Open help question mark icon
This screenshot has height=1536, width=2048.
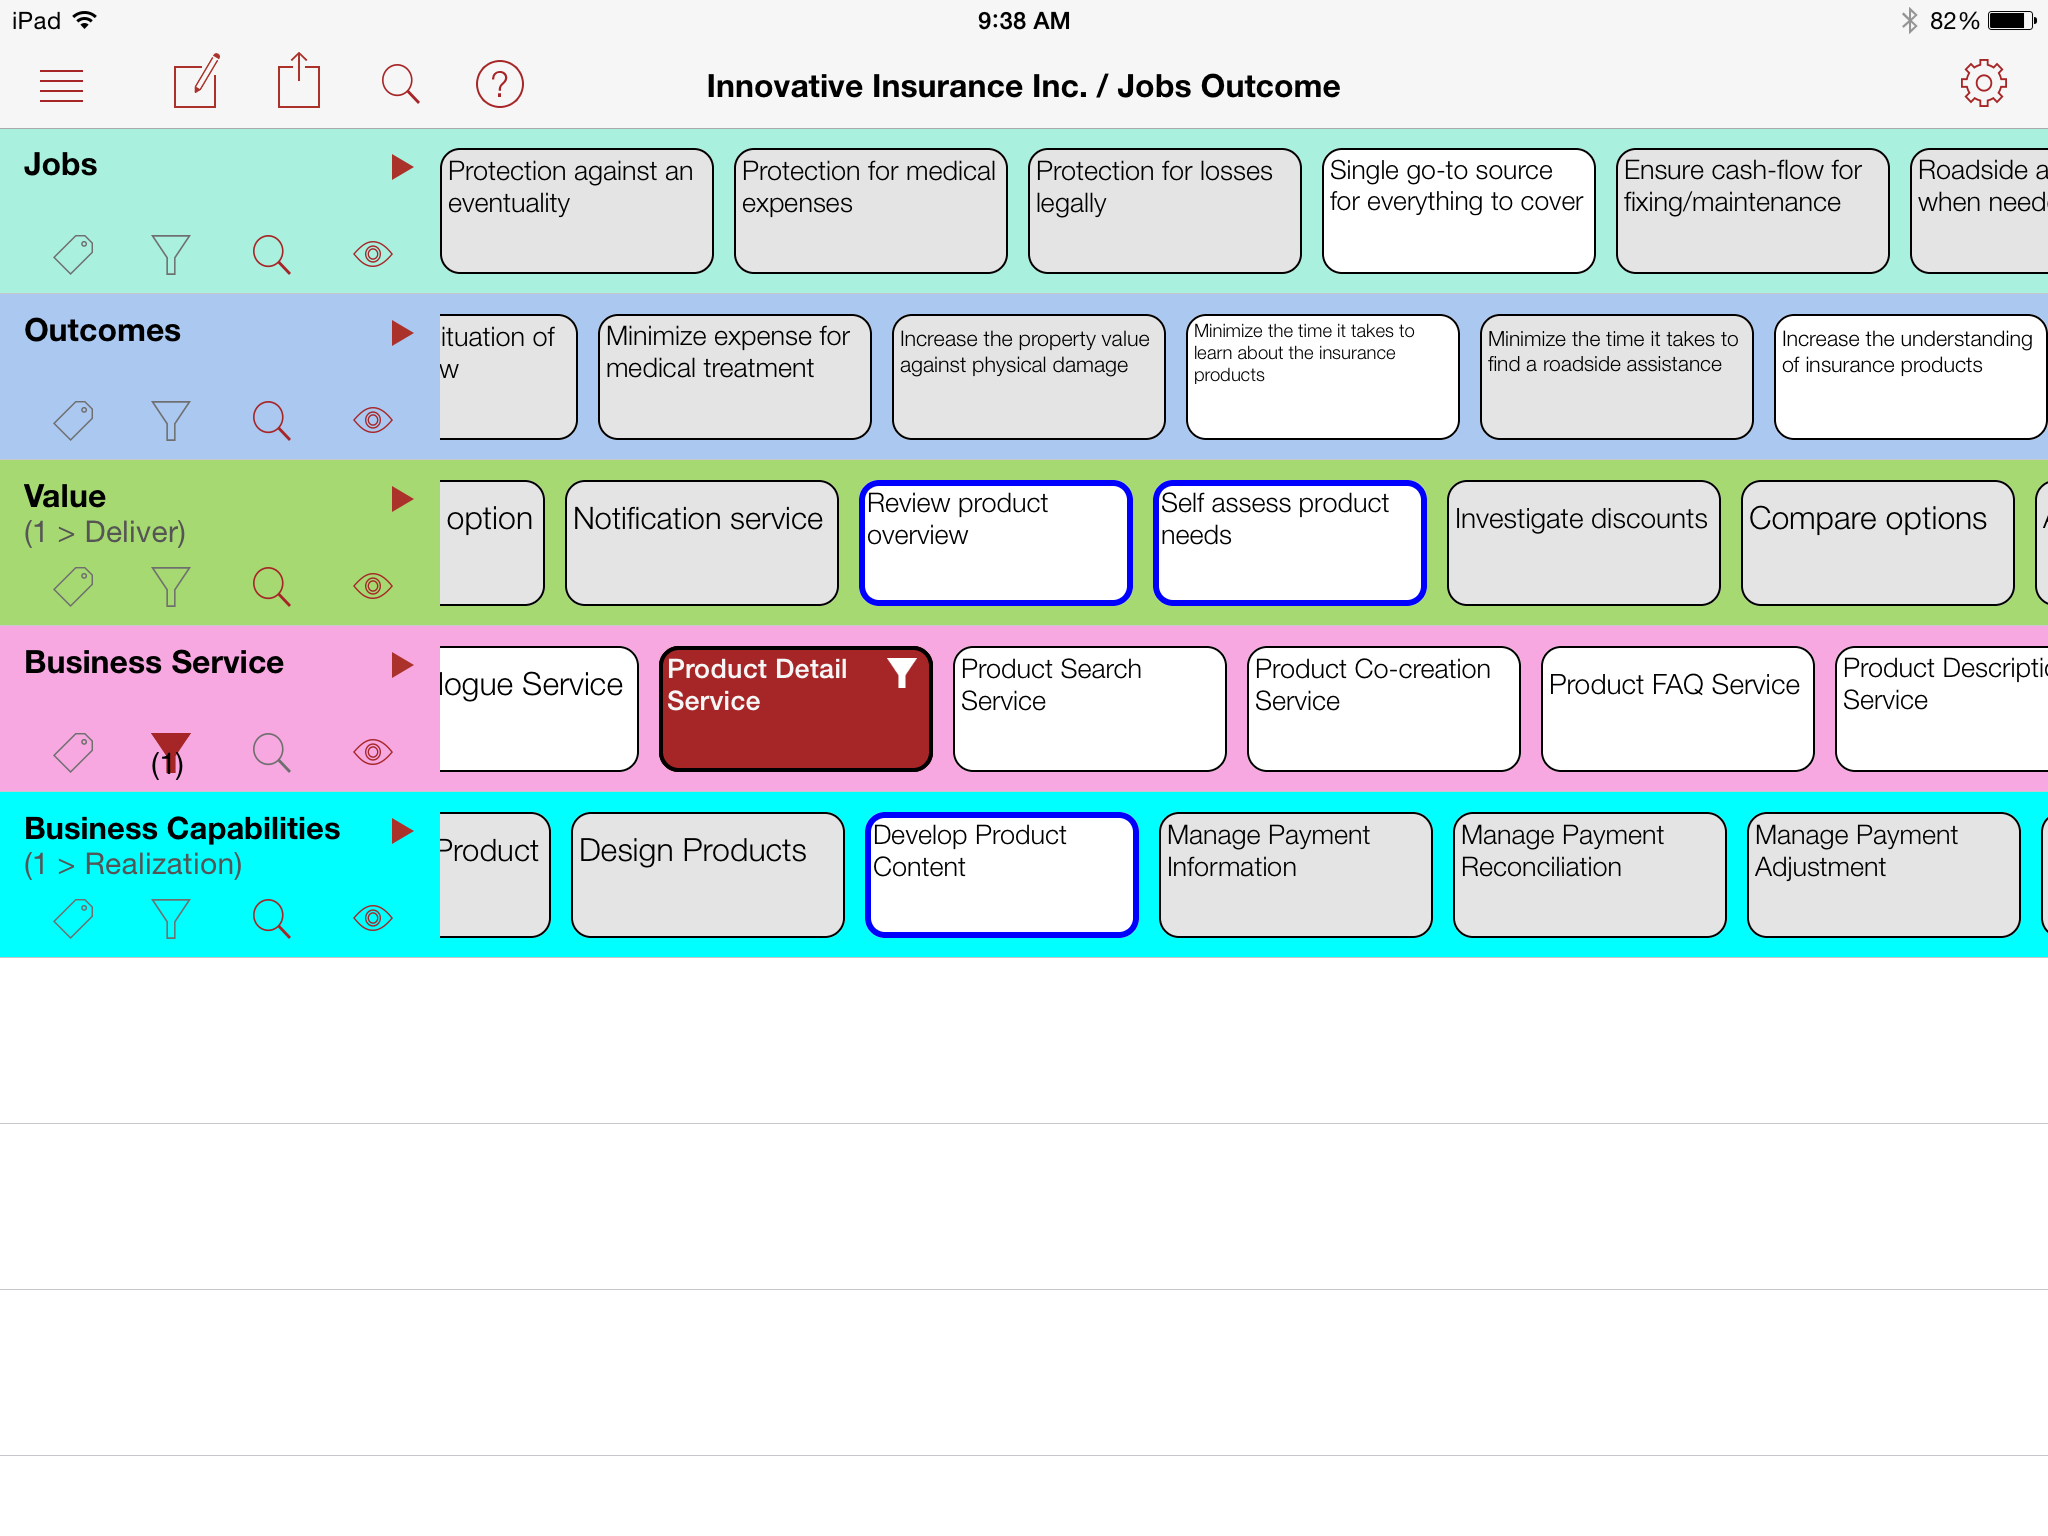(500, 84)
